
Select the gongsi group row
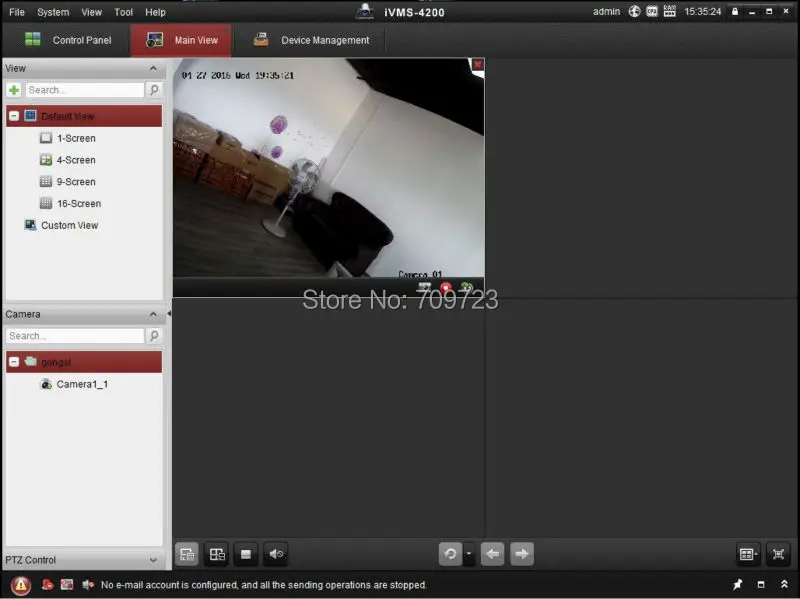pos(84,362)
